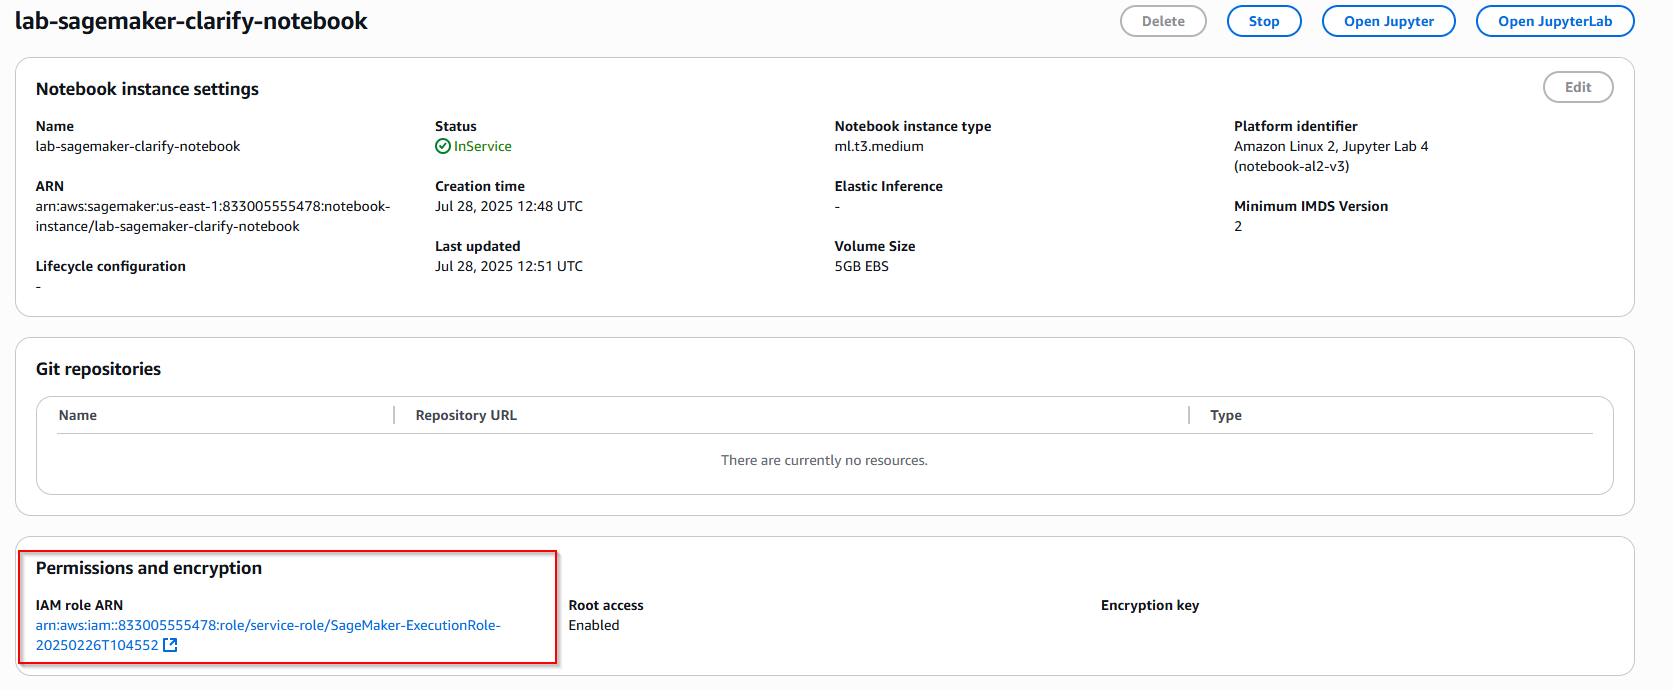Click the Lifecycle configuration label
Screen dimensions: 1673x690
click(111, 266)
